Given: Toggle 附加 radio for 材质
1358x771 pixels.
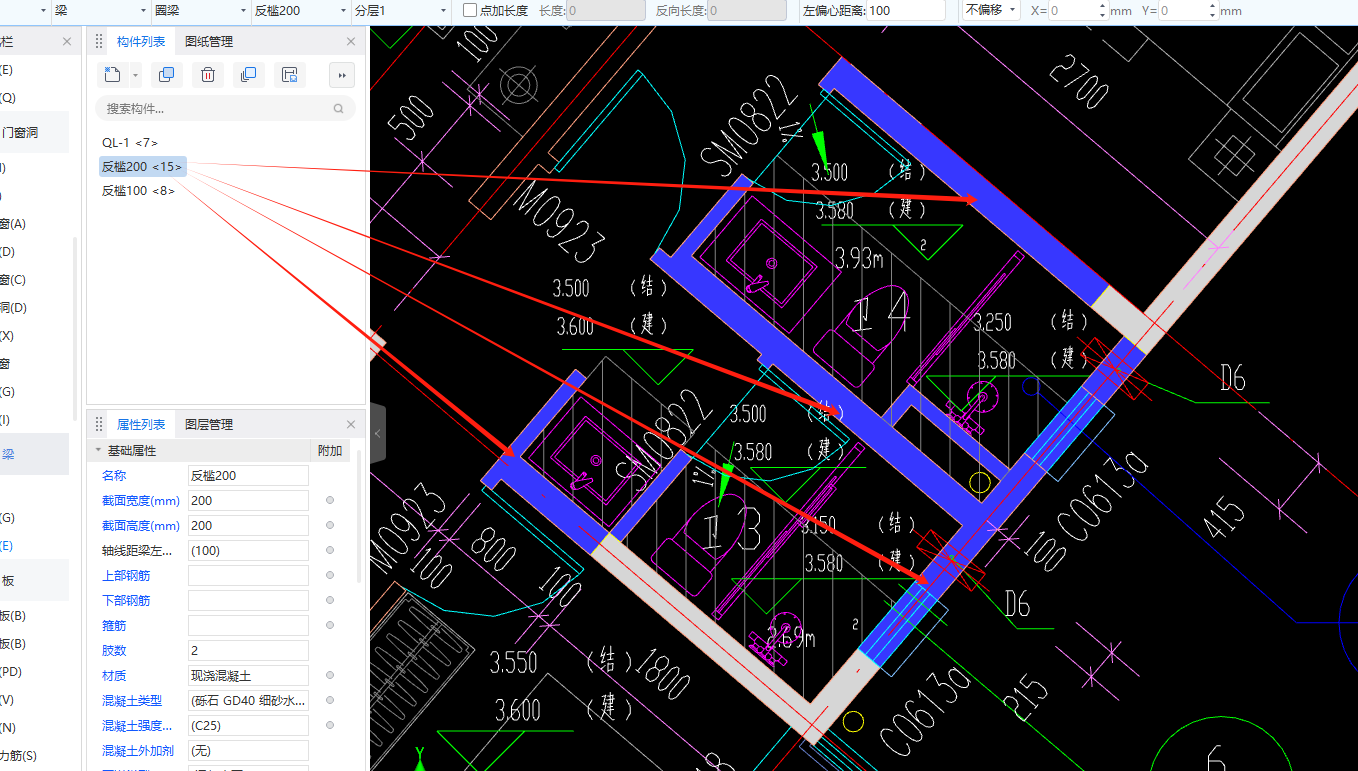Looking at the screenshot, I should tap(330, 675).
